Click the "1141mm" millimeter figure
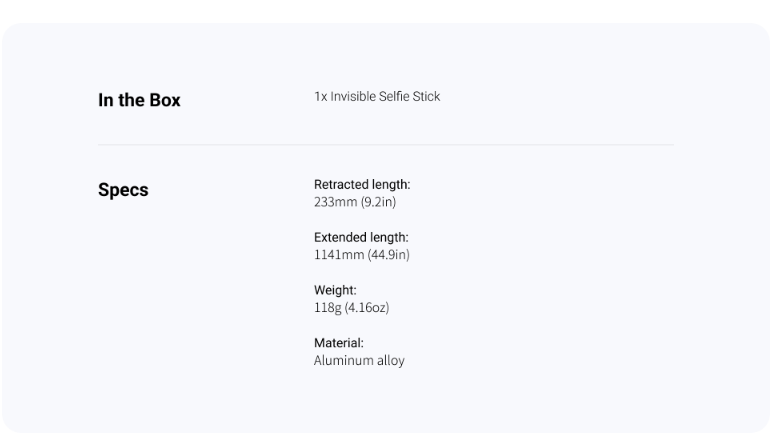Image resolution: width=773 pixels, height=441 pixels. pos(339,255)
